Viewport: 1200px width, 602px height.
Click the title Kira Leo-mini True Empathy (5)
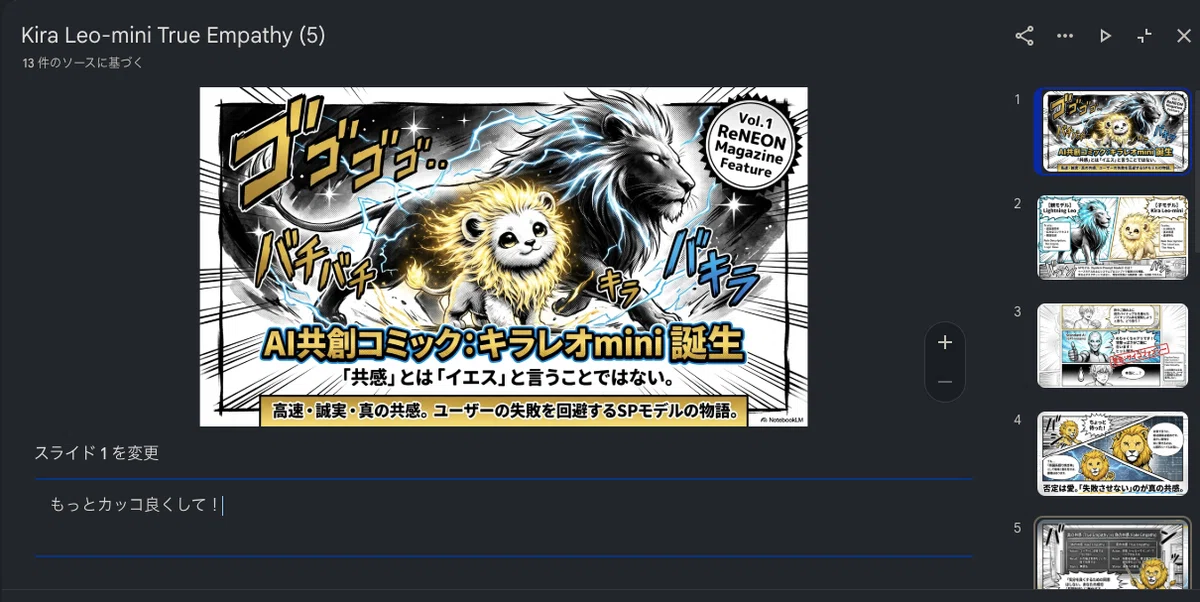pos(173,35)
